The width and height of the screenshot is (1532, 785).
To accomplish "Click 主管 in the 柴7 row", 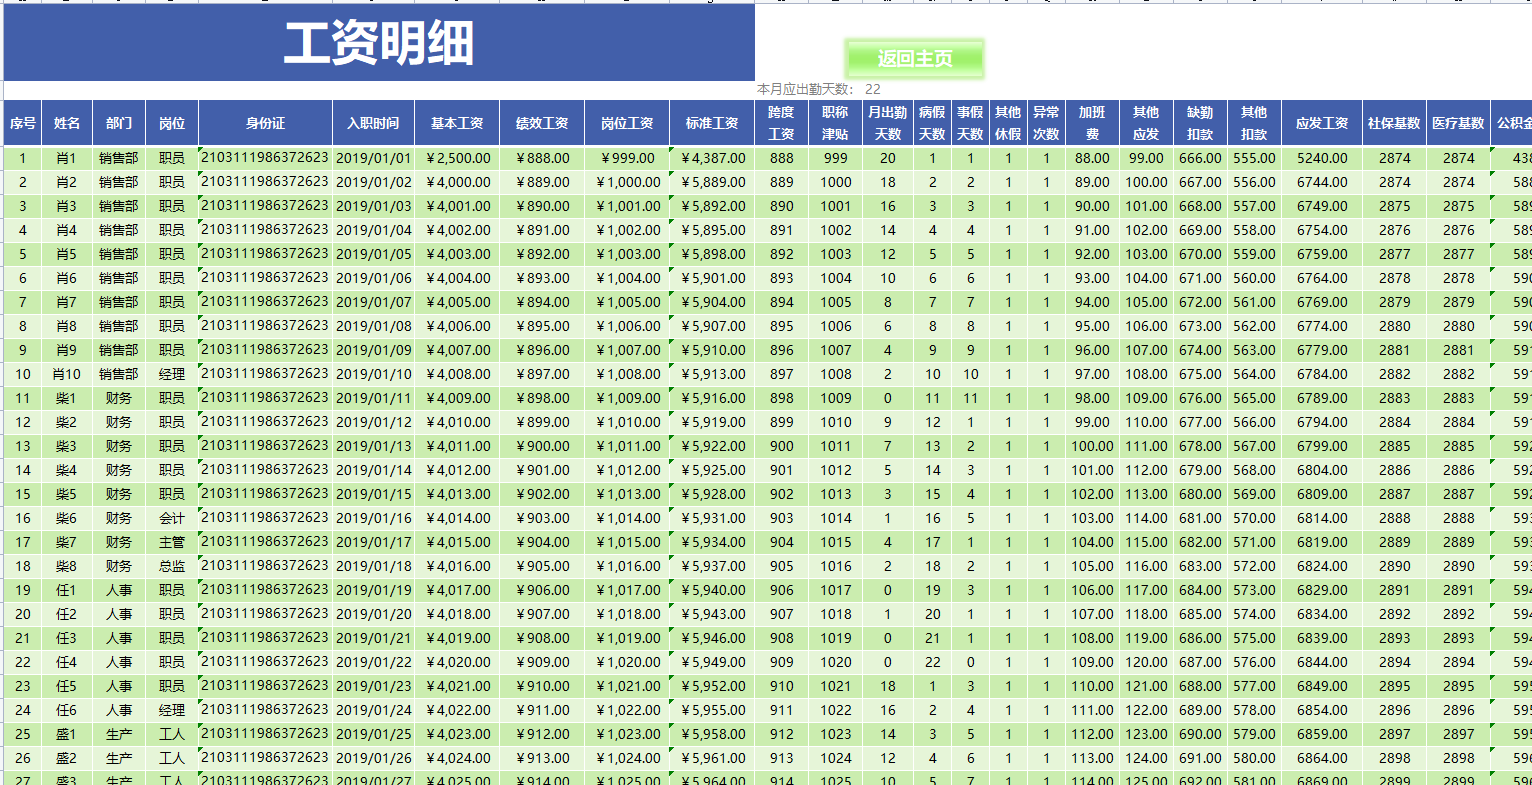I will [172, 542].
